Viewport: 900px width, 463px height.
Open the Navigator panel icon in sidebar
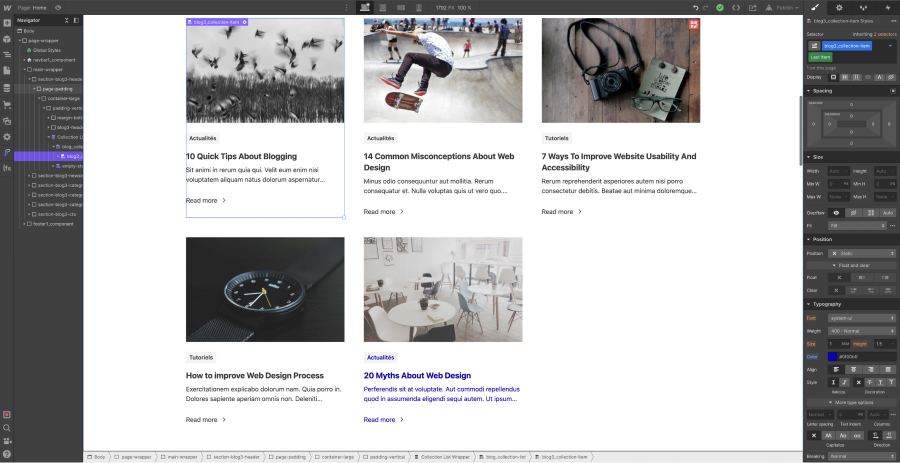click(7, 55)
